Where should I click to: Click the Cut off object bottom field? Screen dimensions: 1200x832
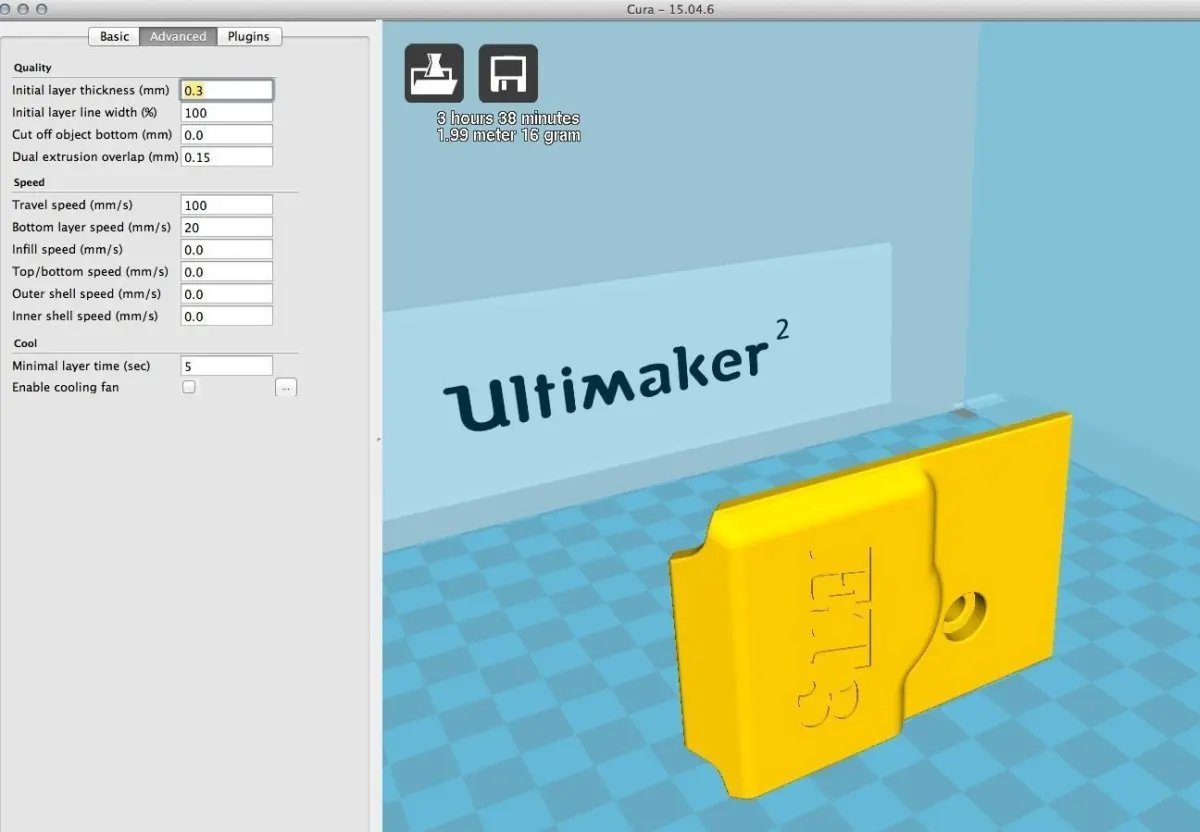pyautogui.click(x=227, y=135)
